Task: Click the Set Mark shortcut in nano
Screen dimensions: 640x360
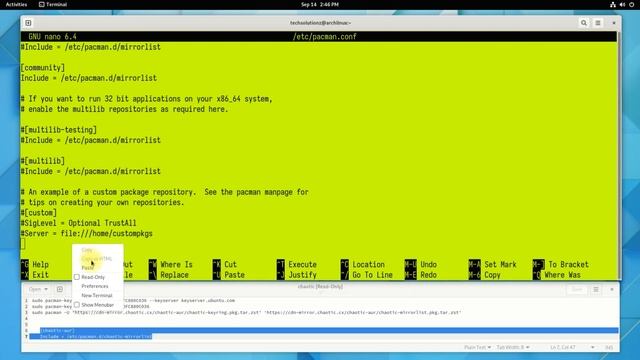Action: point(493,264)
